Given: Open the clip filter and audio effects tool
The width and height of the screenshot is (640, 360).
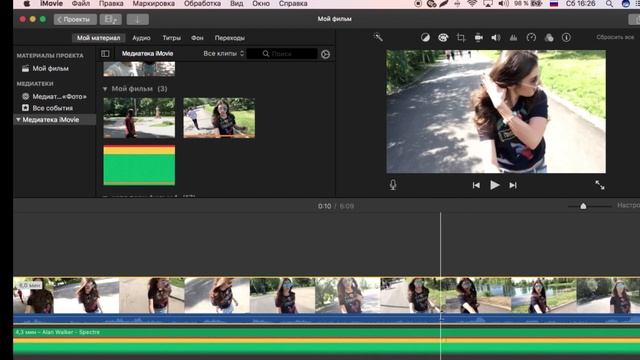Looking at the screenshot, I should [x=549, y=38].
